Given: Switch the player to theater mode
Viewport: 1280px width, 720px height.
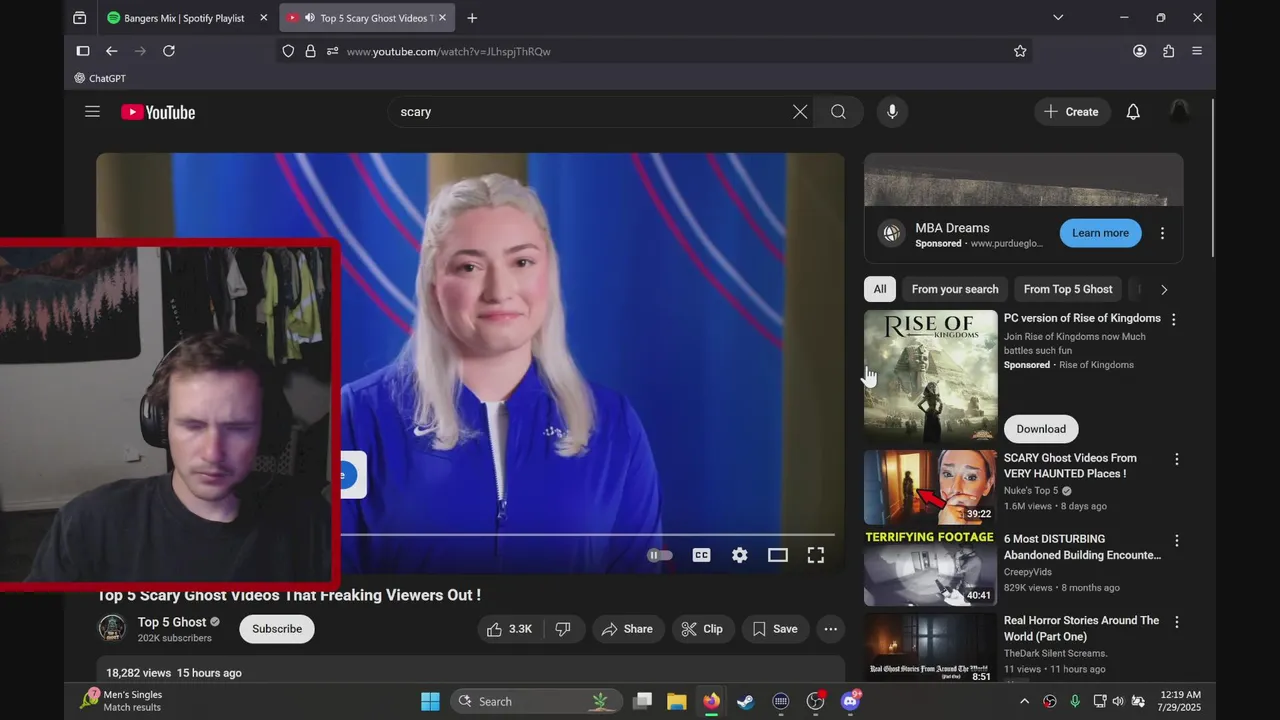Looking at the screenshot, I should coord(777,555).
